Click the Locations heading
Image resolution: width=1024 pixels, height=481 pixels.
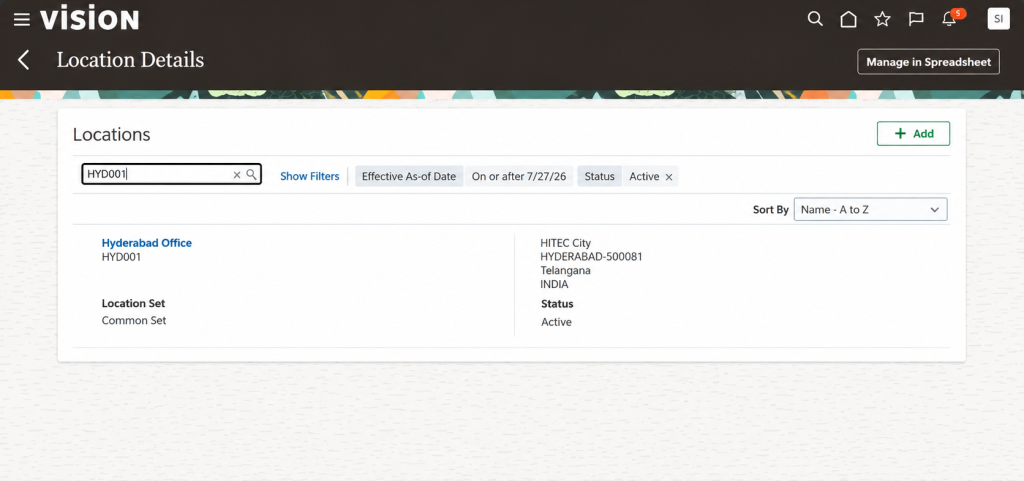point(112,134)
